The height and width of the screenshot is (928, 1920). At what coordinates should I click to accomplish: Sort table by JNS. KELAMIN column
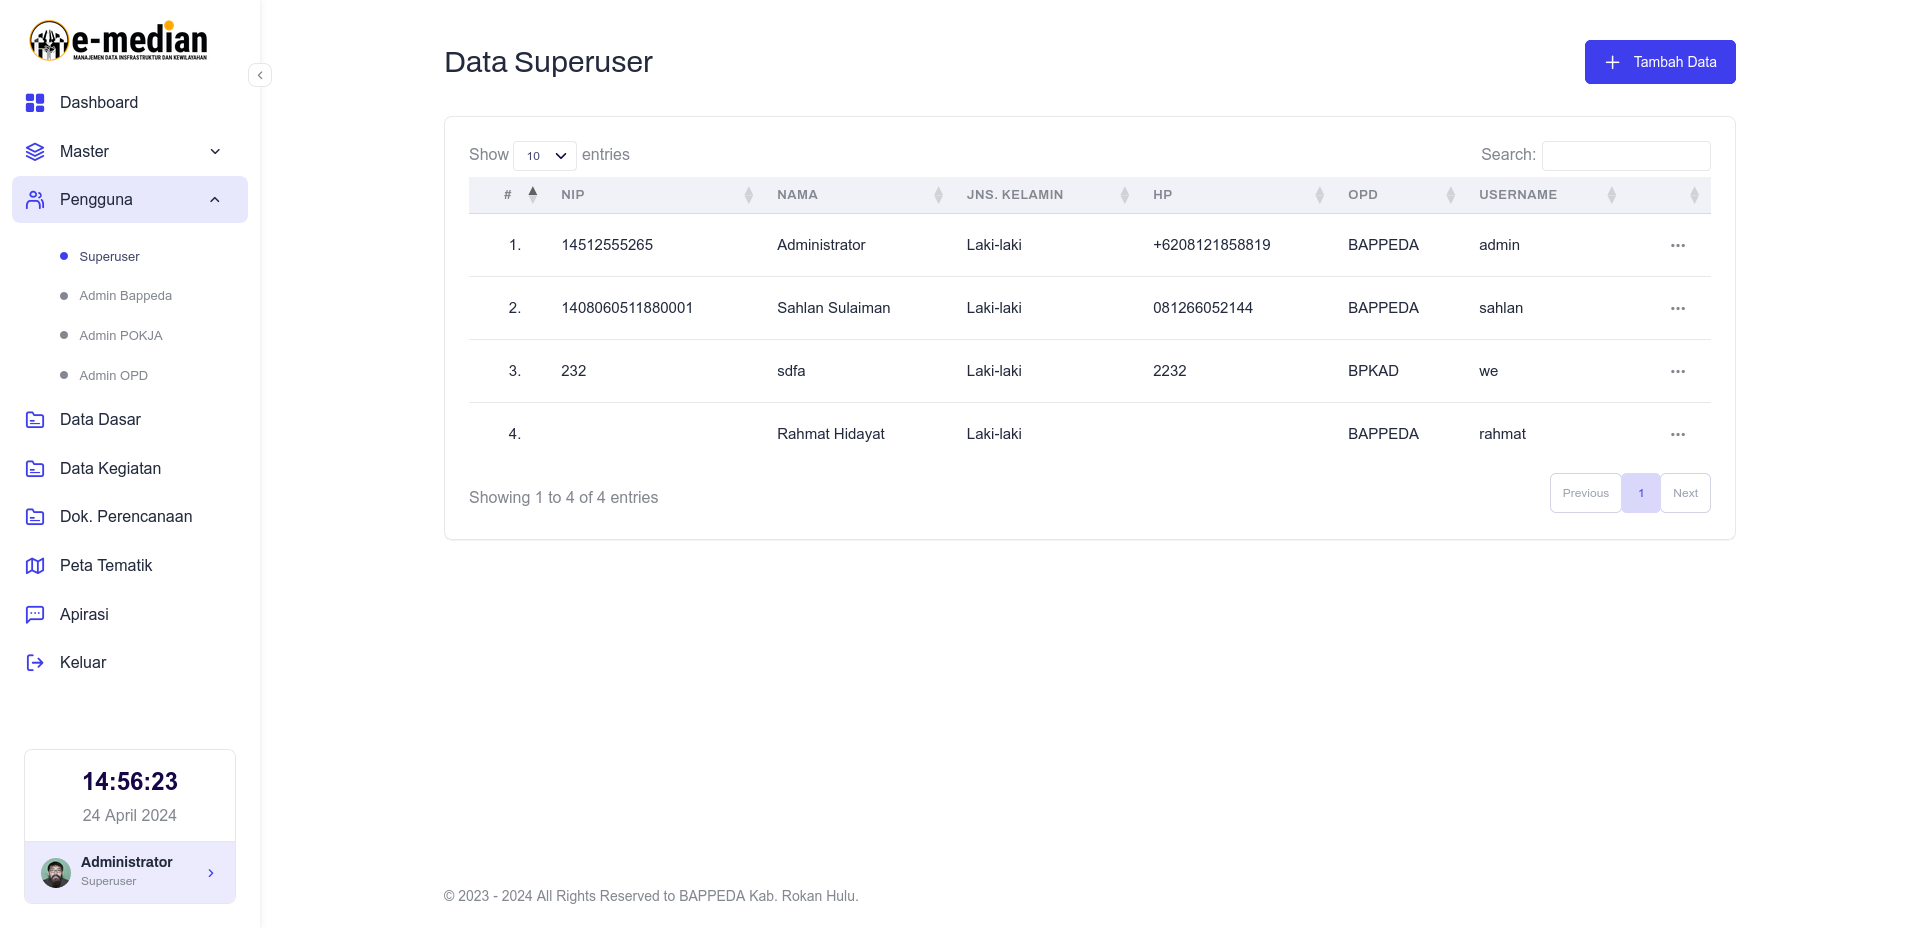click(1044, 195)
